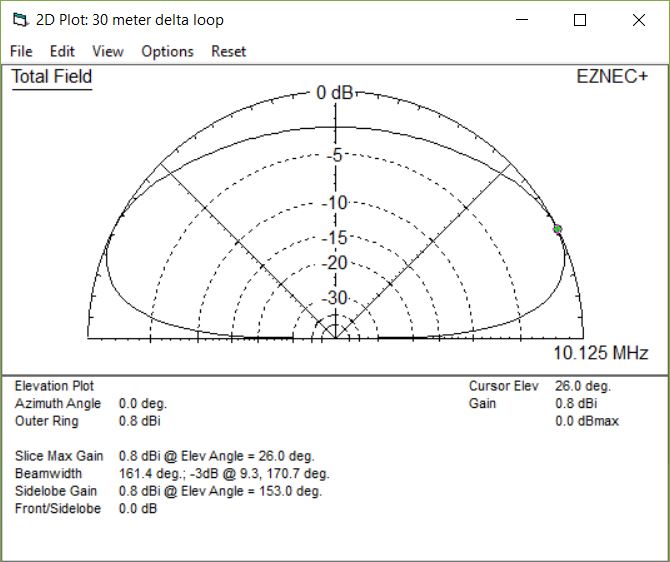Minimize the 2D Plot window
The image size is (670, 562).
(520, 20)
